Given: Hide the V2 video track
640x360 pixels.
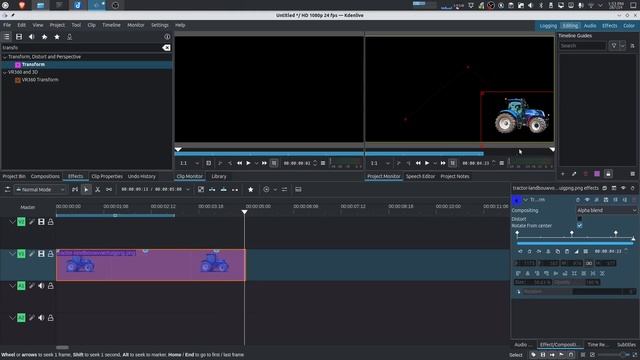Looking at the screenshot, I should [x=41, y=222].
